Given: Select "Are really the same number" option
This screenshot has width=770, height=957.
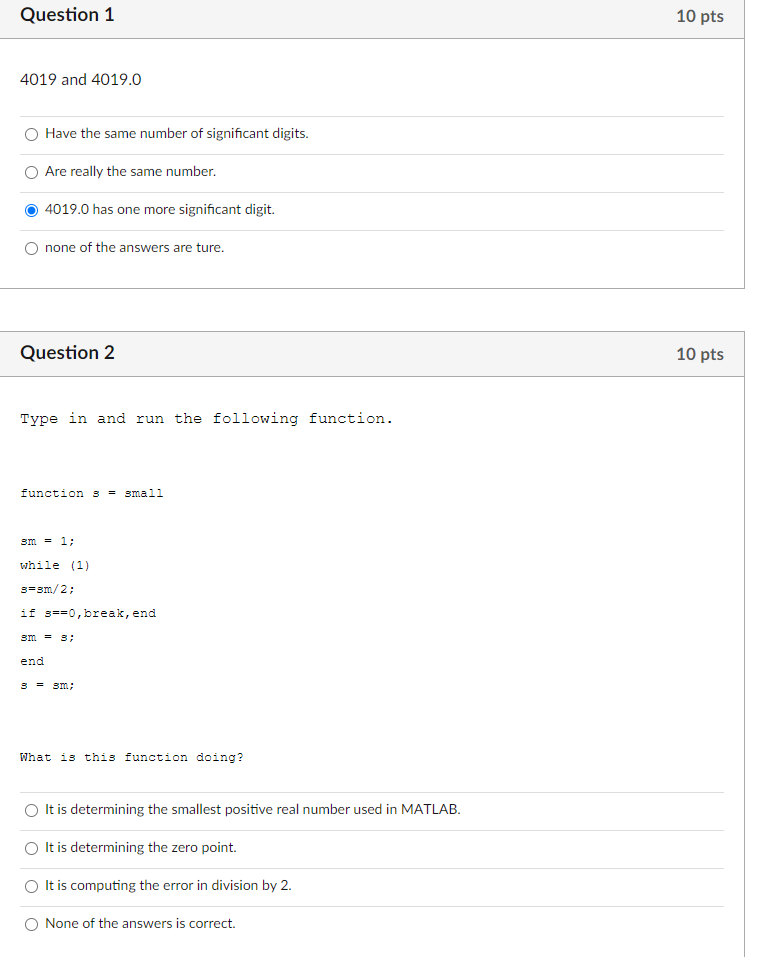Looking at the screenshot, I should 31,172.
